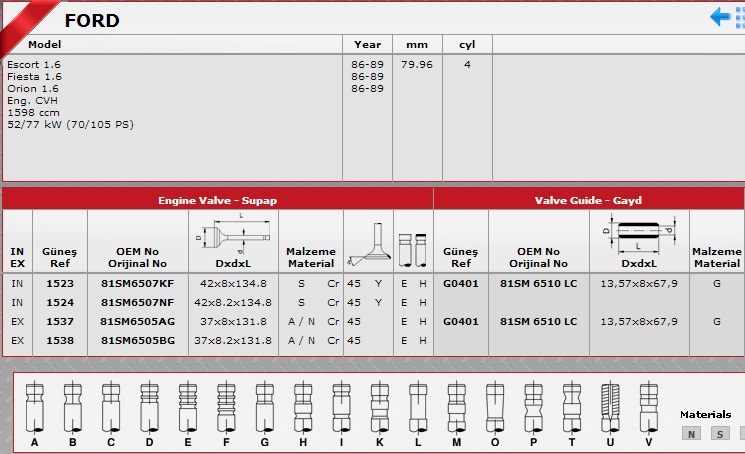Select valve stem type G icon
The image size is (745, 454).
[265, 407]
